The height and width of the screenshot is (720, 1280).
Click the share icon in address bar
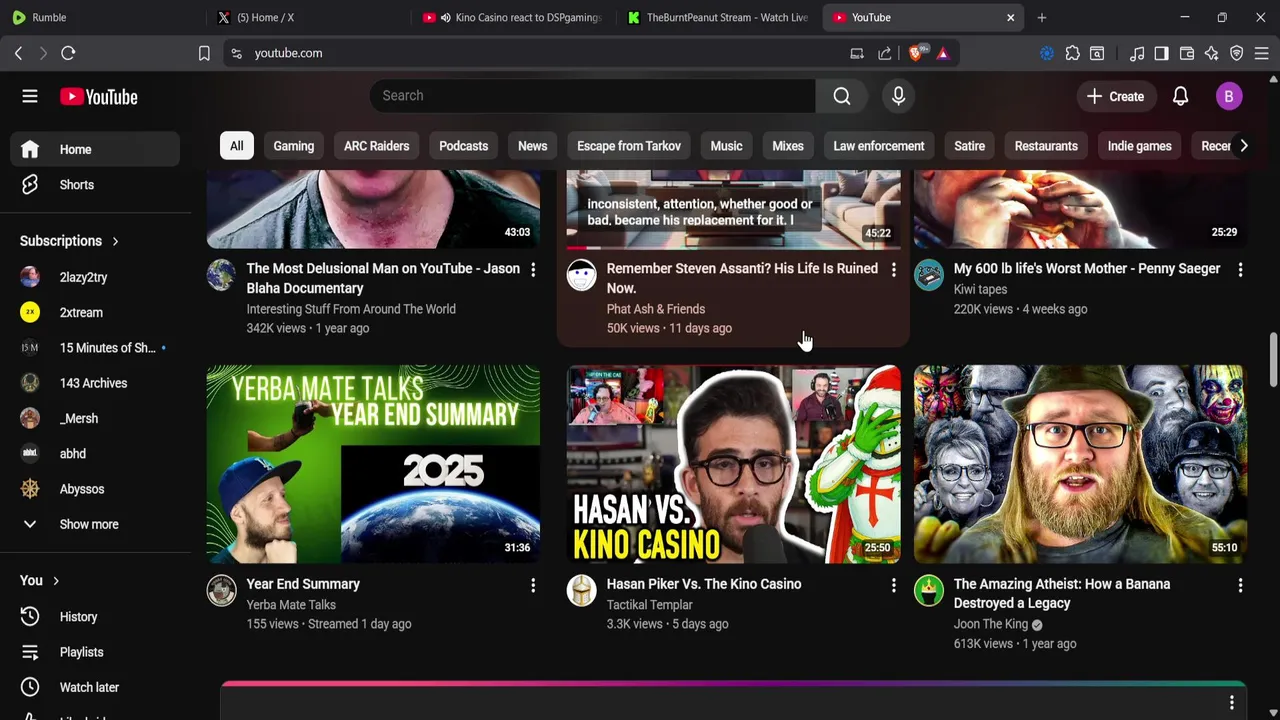tap(885, 53)
